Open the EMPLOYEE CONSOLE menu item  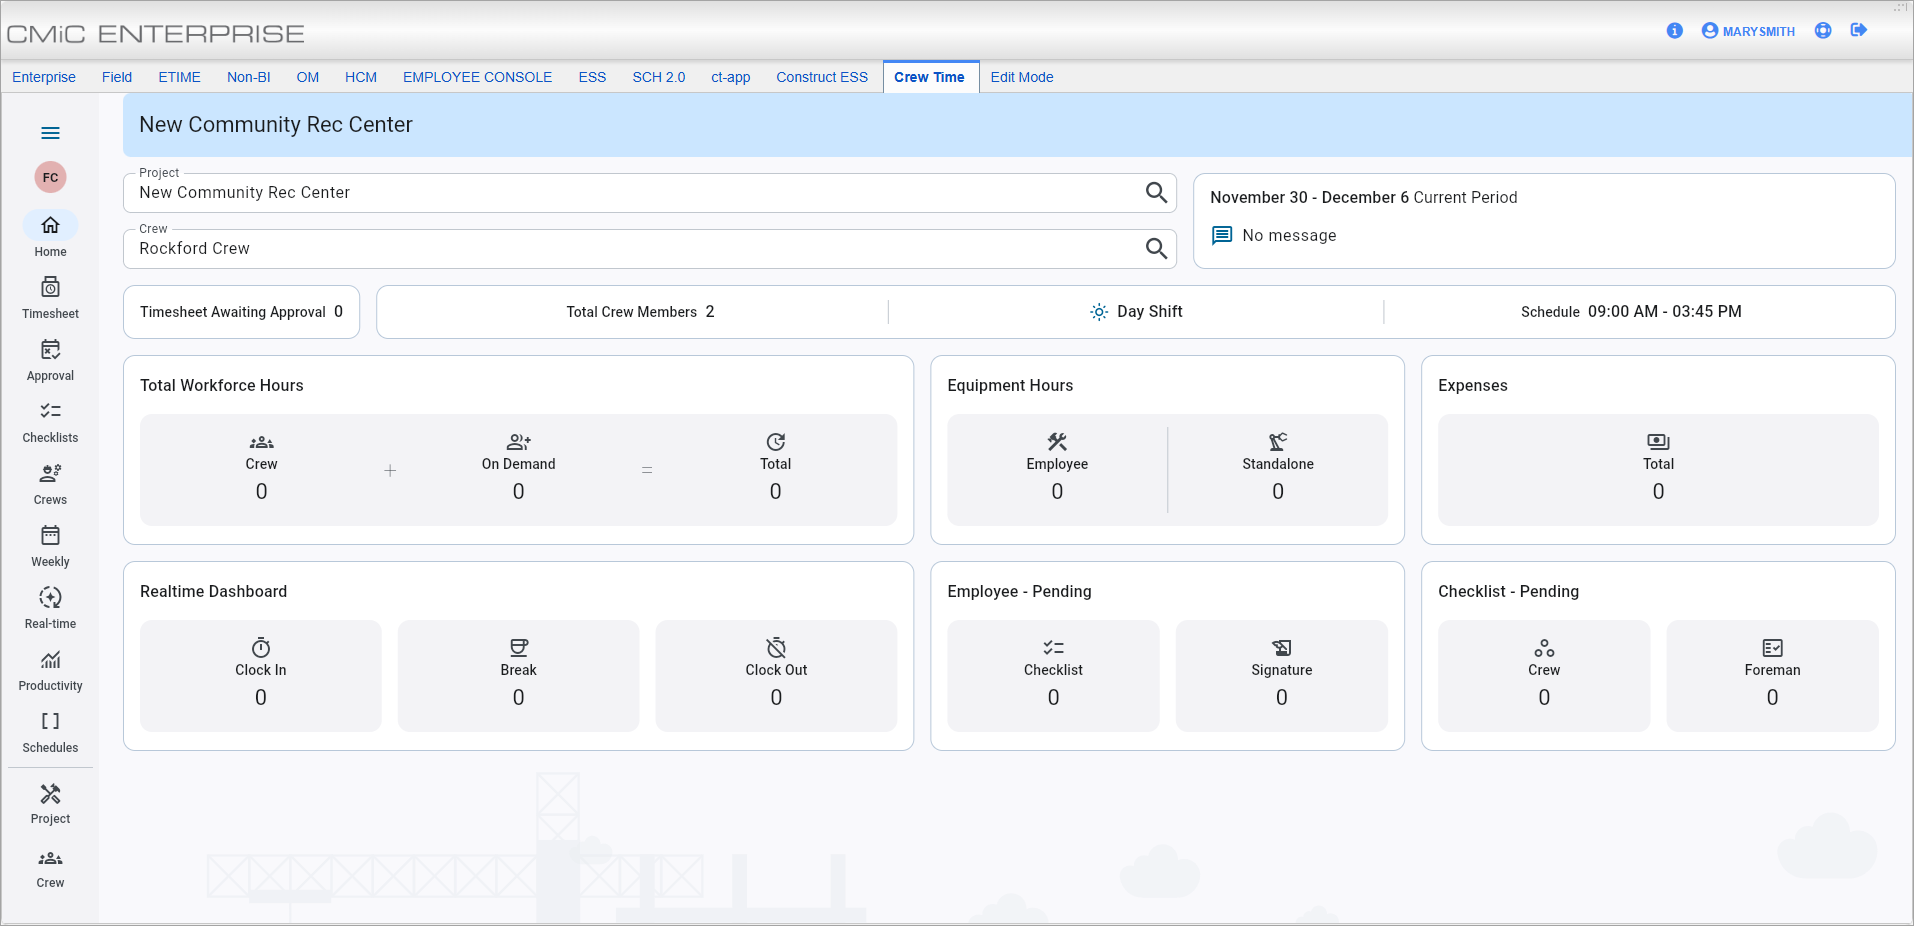477,77
